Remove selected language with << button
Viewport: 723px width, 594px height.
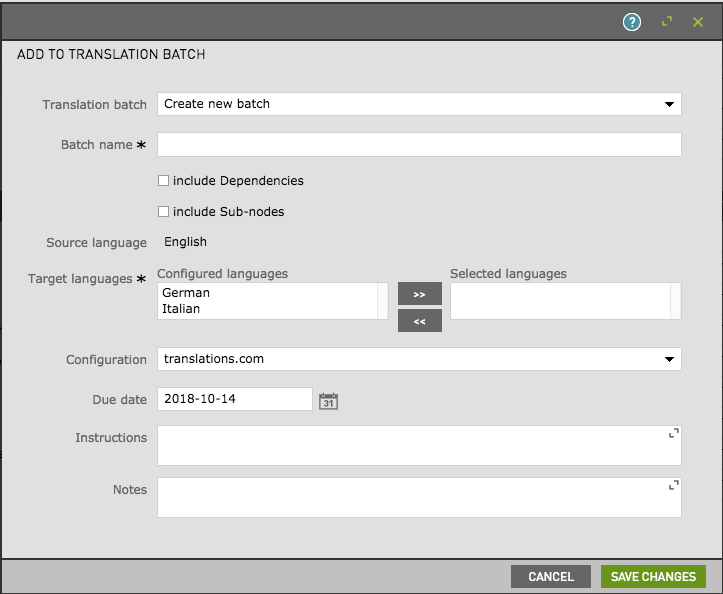[419, 321]
